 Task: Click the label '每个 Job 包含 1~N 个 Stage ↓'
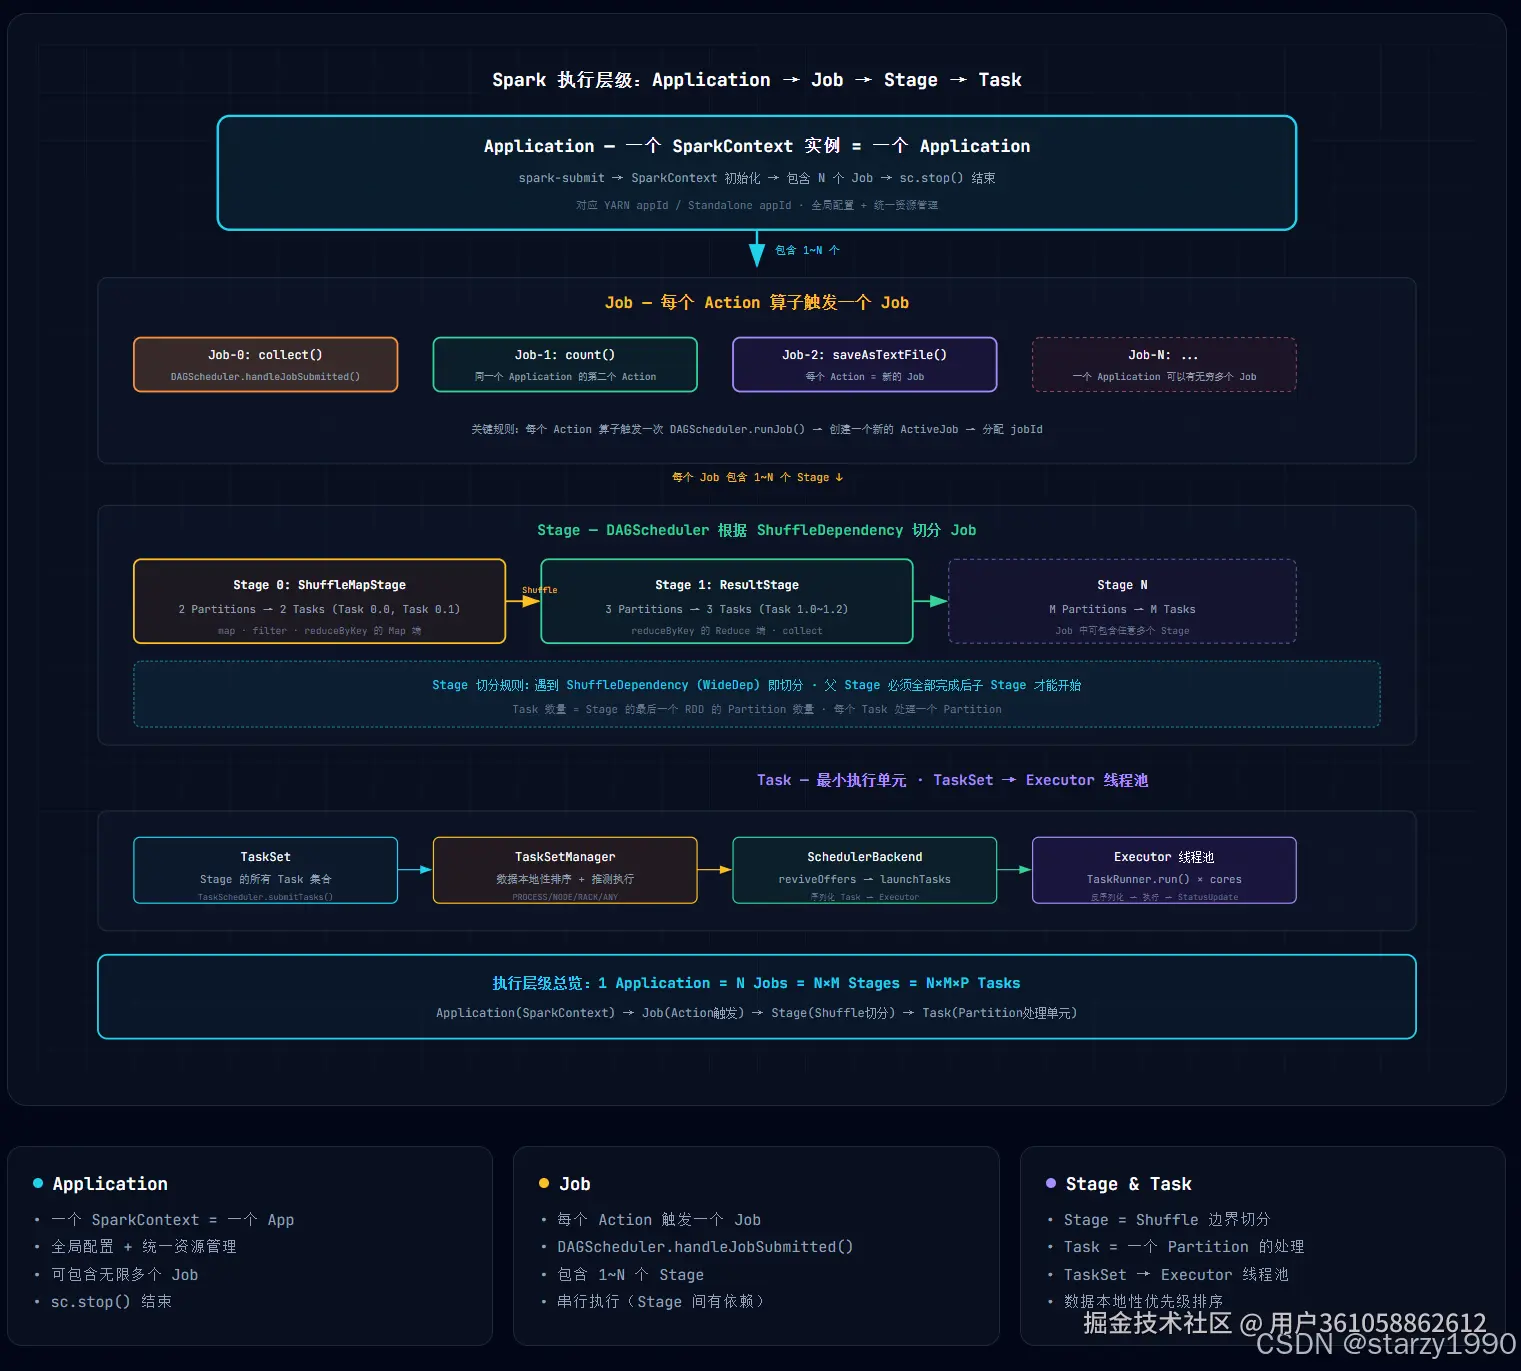coord(757,477)
